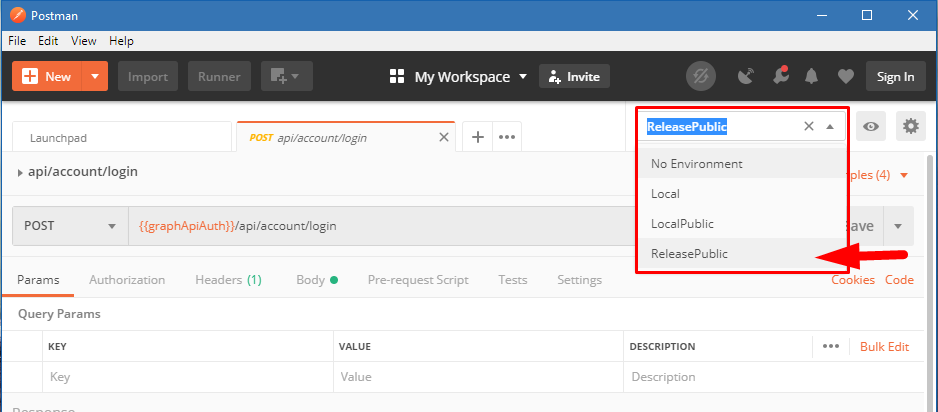Open the New button dropdown arrow
The width and height of the screenshot is (938, 412).
[95, 77]
